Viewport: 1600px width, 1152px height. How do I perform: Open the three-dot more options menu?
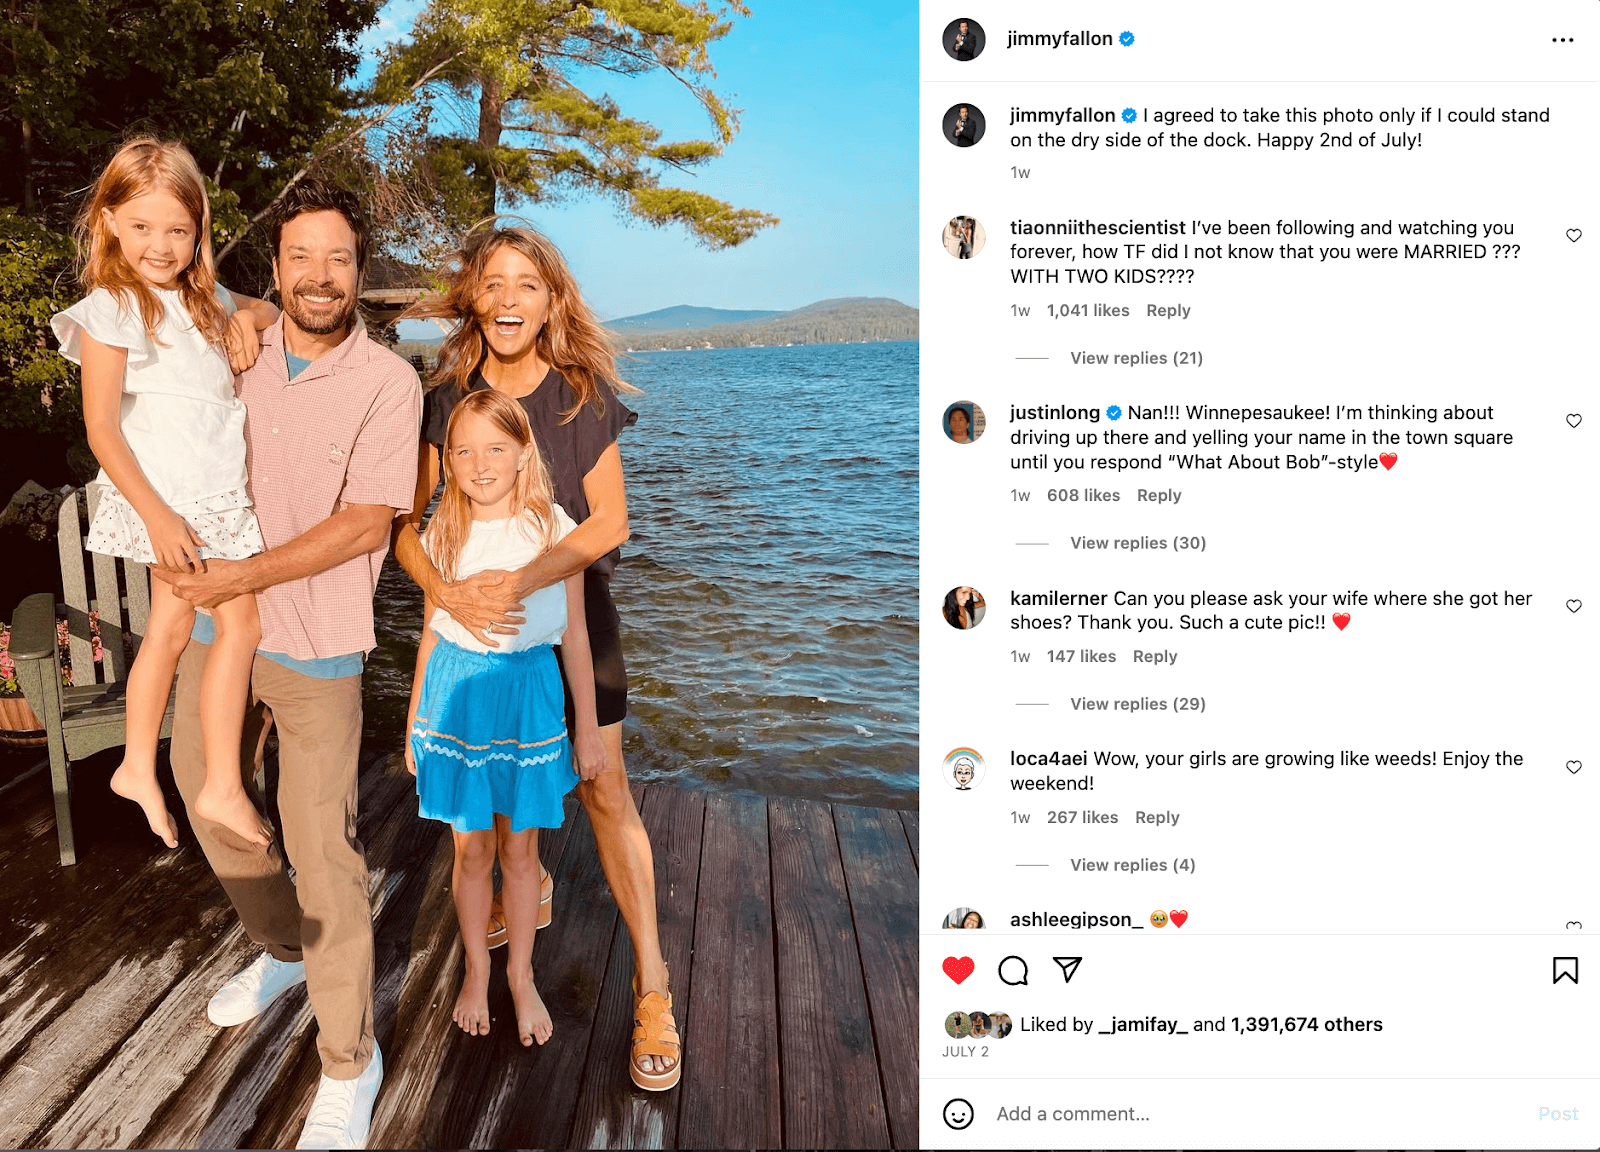coord(1562,40)
